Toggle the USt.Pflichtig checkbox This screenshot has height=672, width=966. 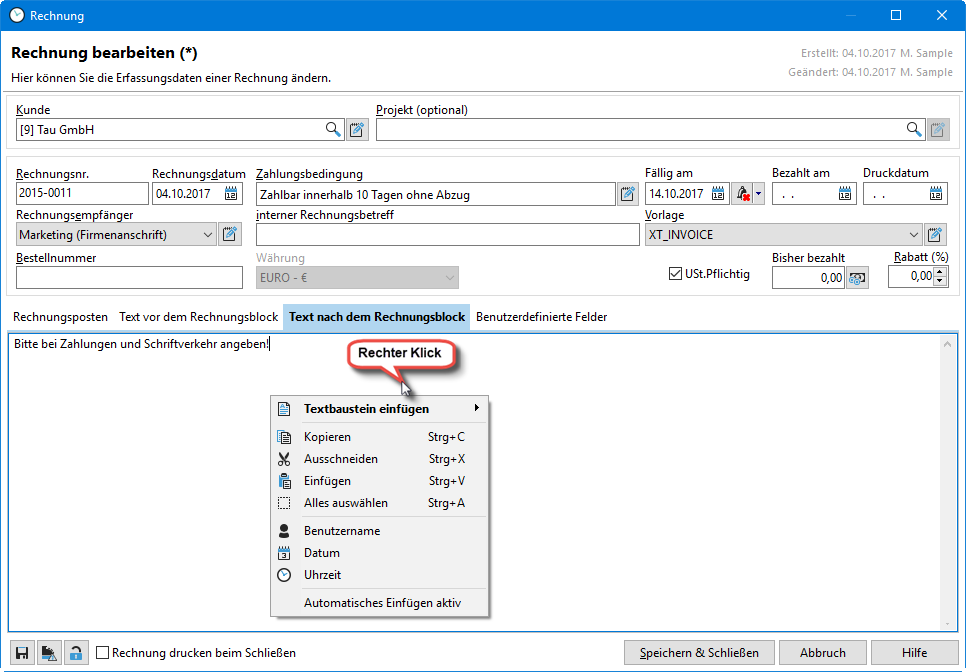[x=675, y=273]
